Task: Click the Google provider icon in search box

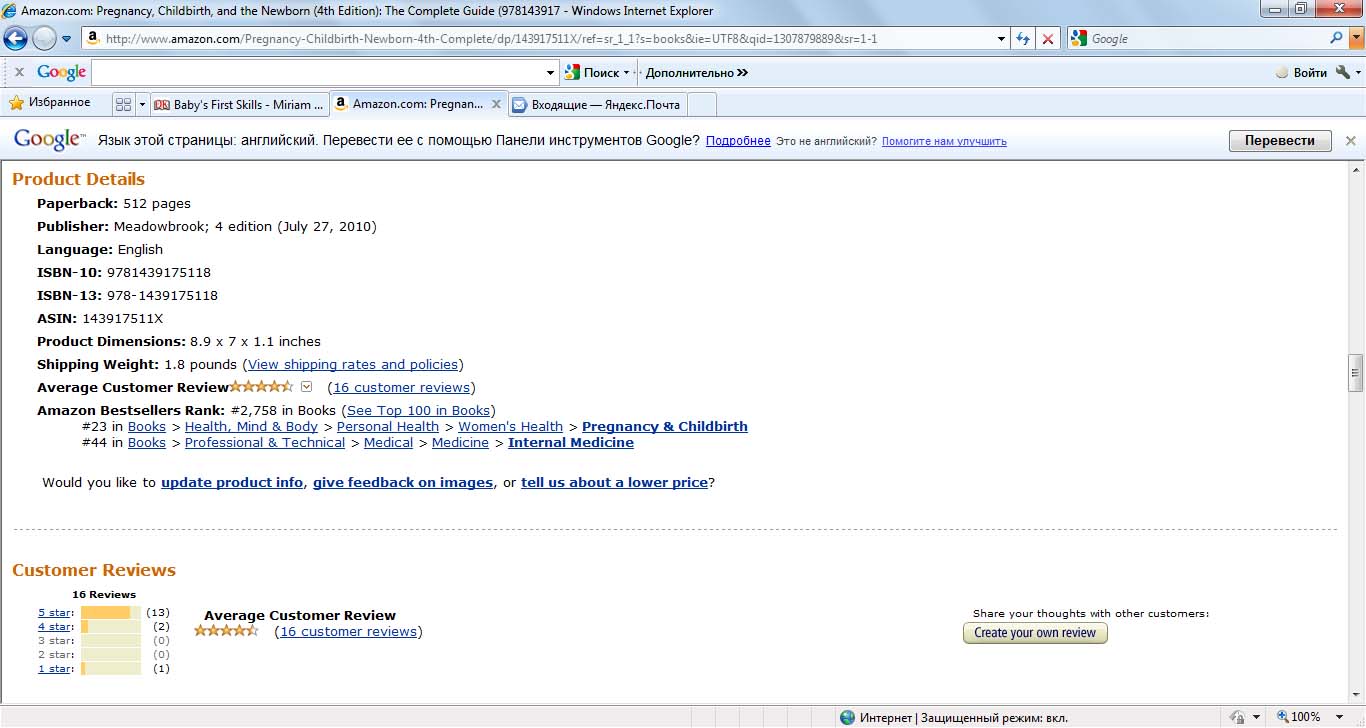Action: (x=1078, y=39)
